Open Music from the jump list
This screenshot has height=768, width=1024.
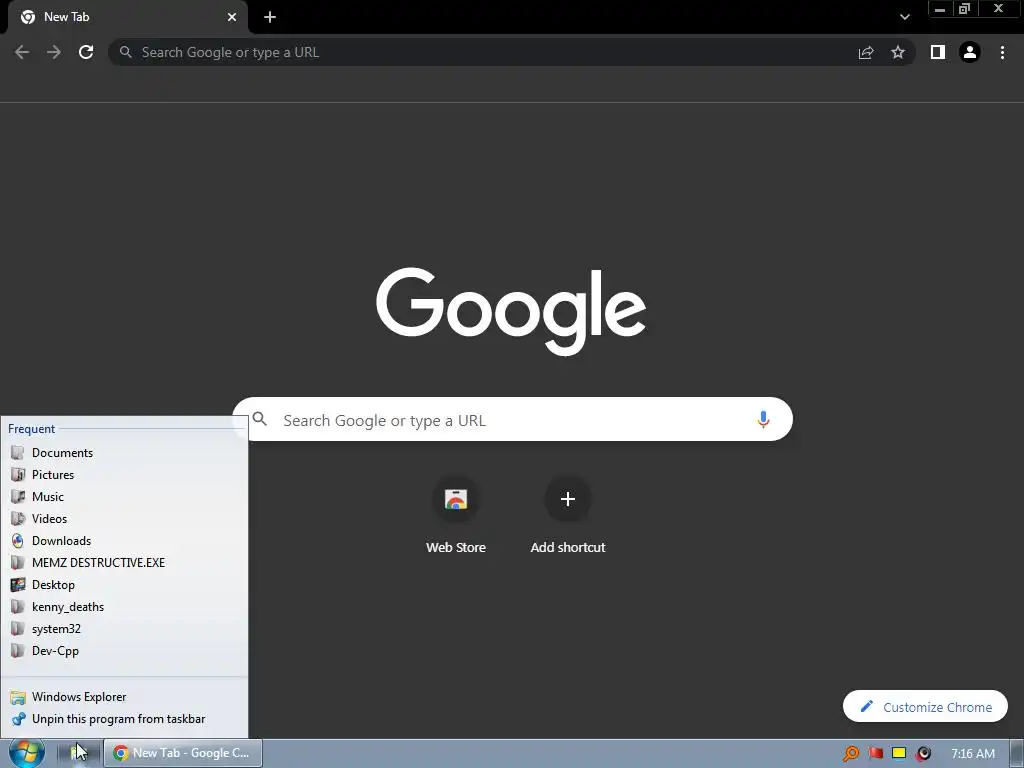coord(124,497)
